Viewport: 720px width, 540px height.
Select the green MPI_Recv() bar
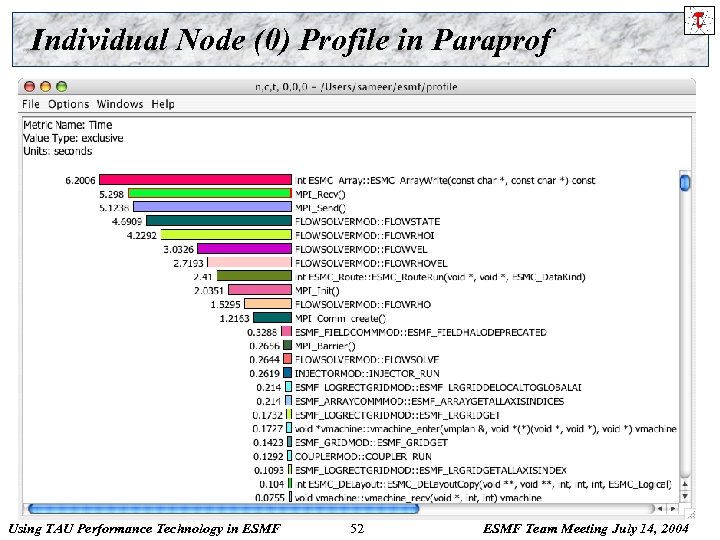tap(210, 193)
